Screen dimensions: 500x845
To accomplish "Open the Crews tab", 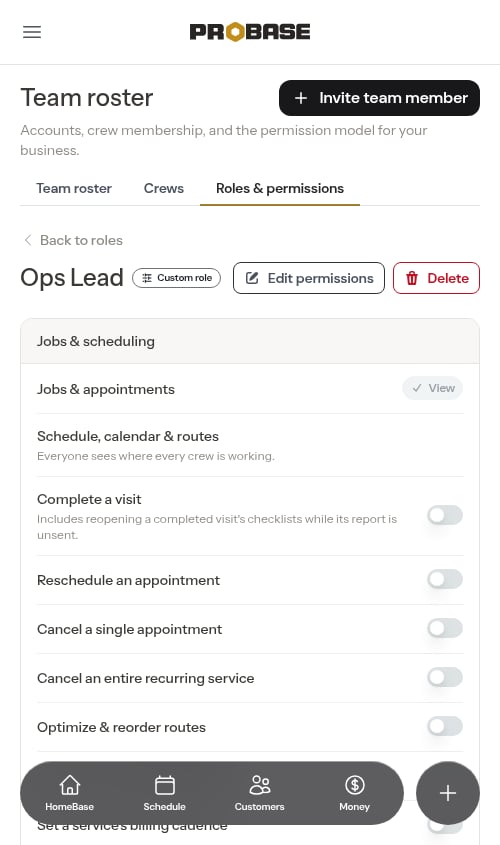I will pyautogui.click(x=164, y=189).
